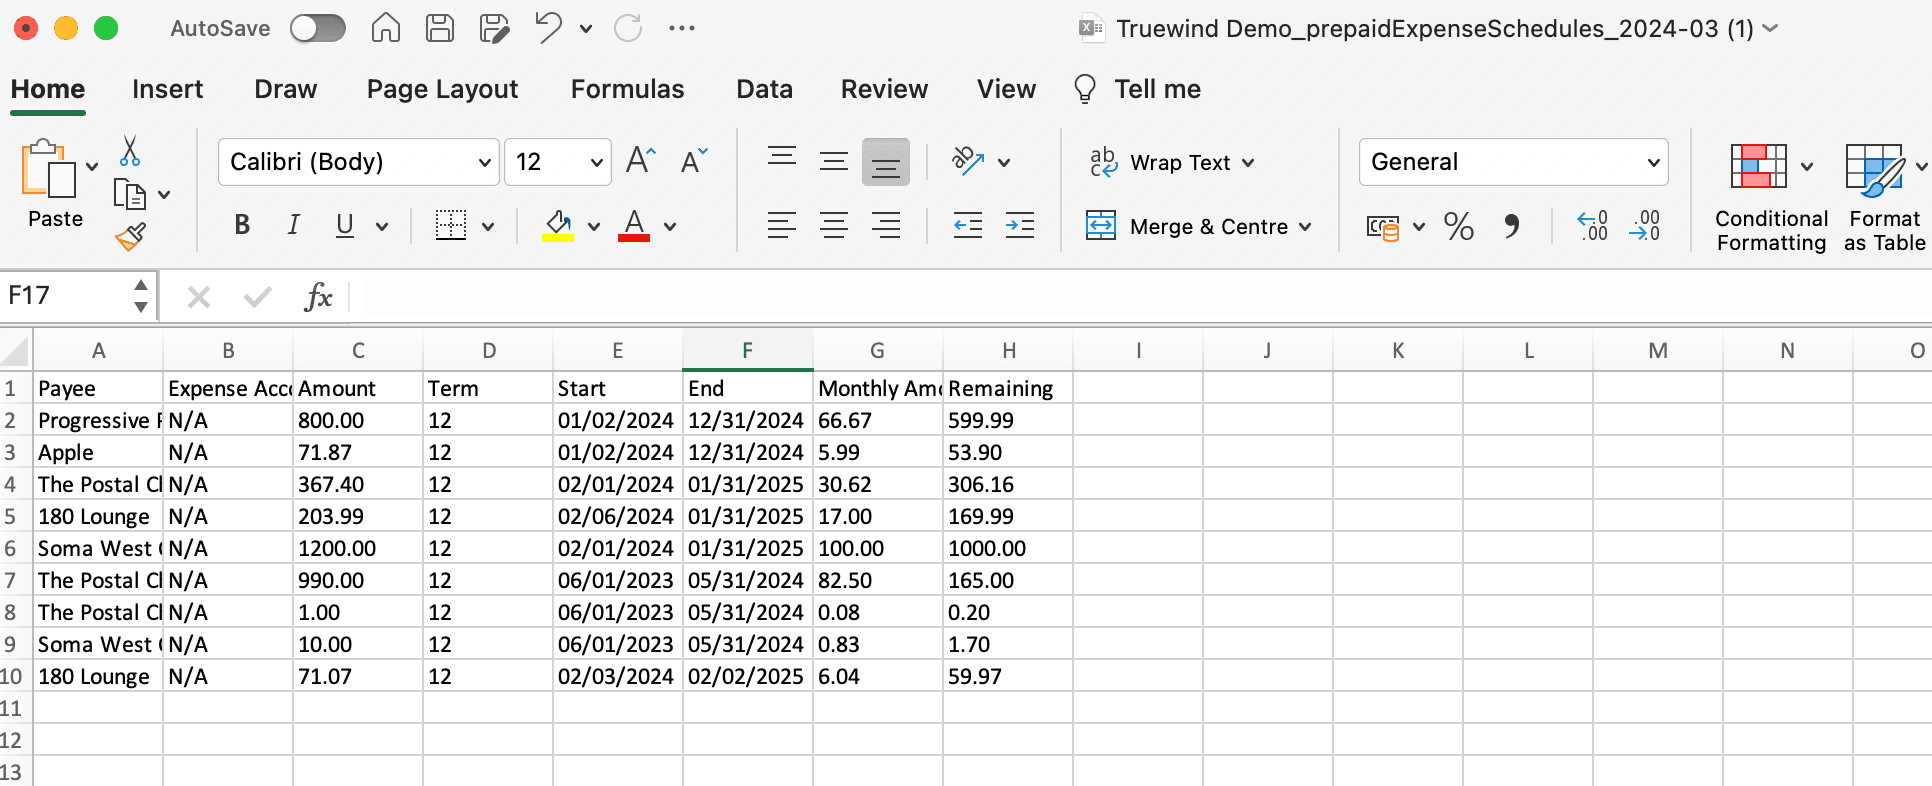1932x786 pixels.
Task: Toggle Centre horizontal alignment
Action: tap(834, 225)
